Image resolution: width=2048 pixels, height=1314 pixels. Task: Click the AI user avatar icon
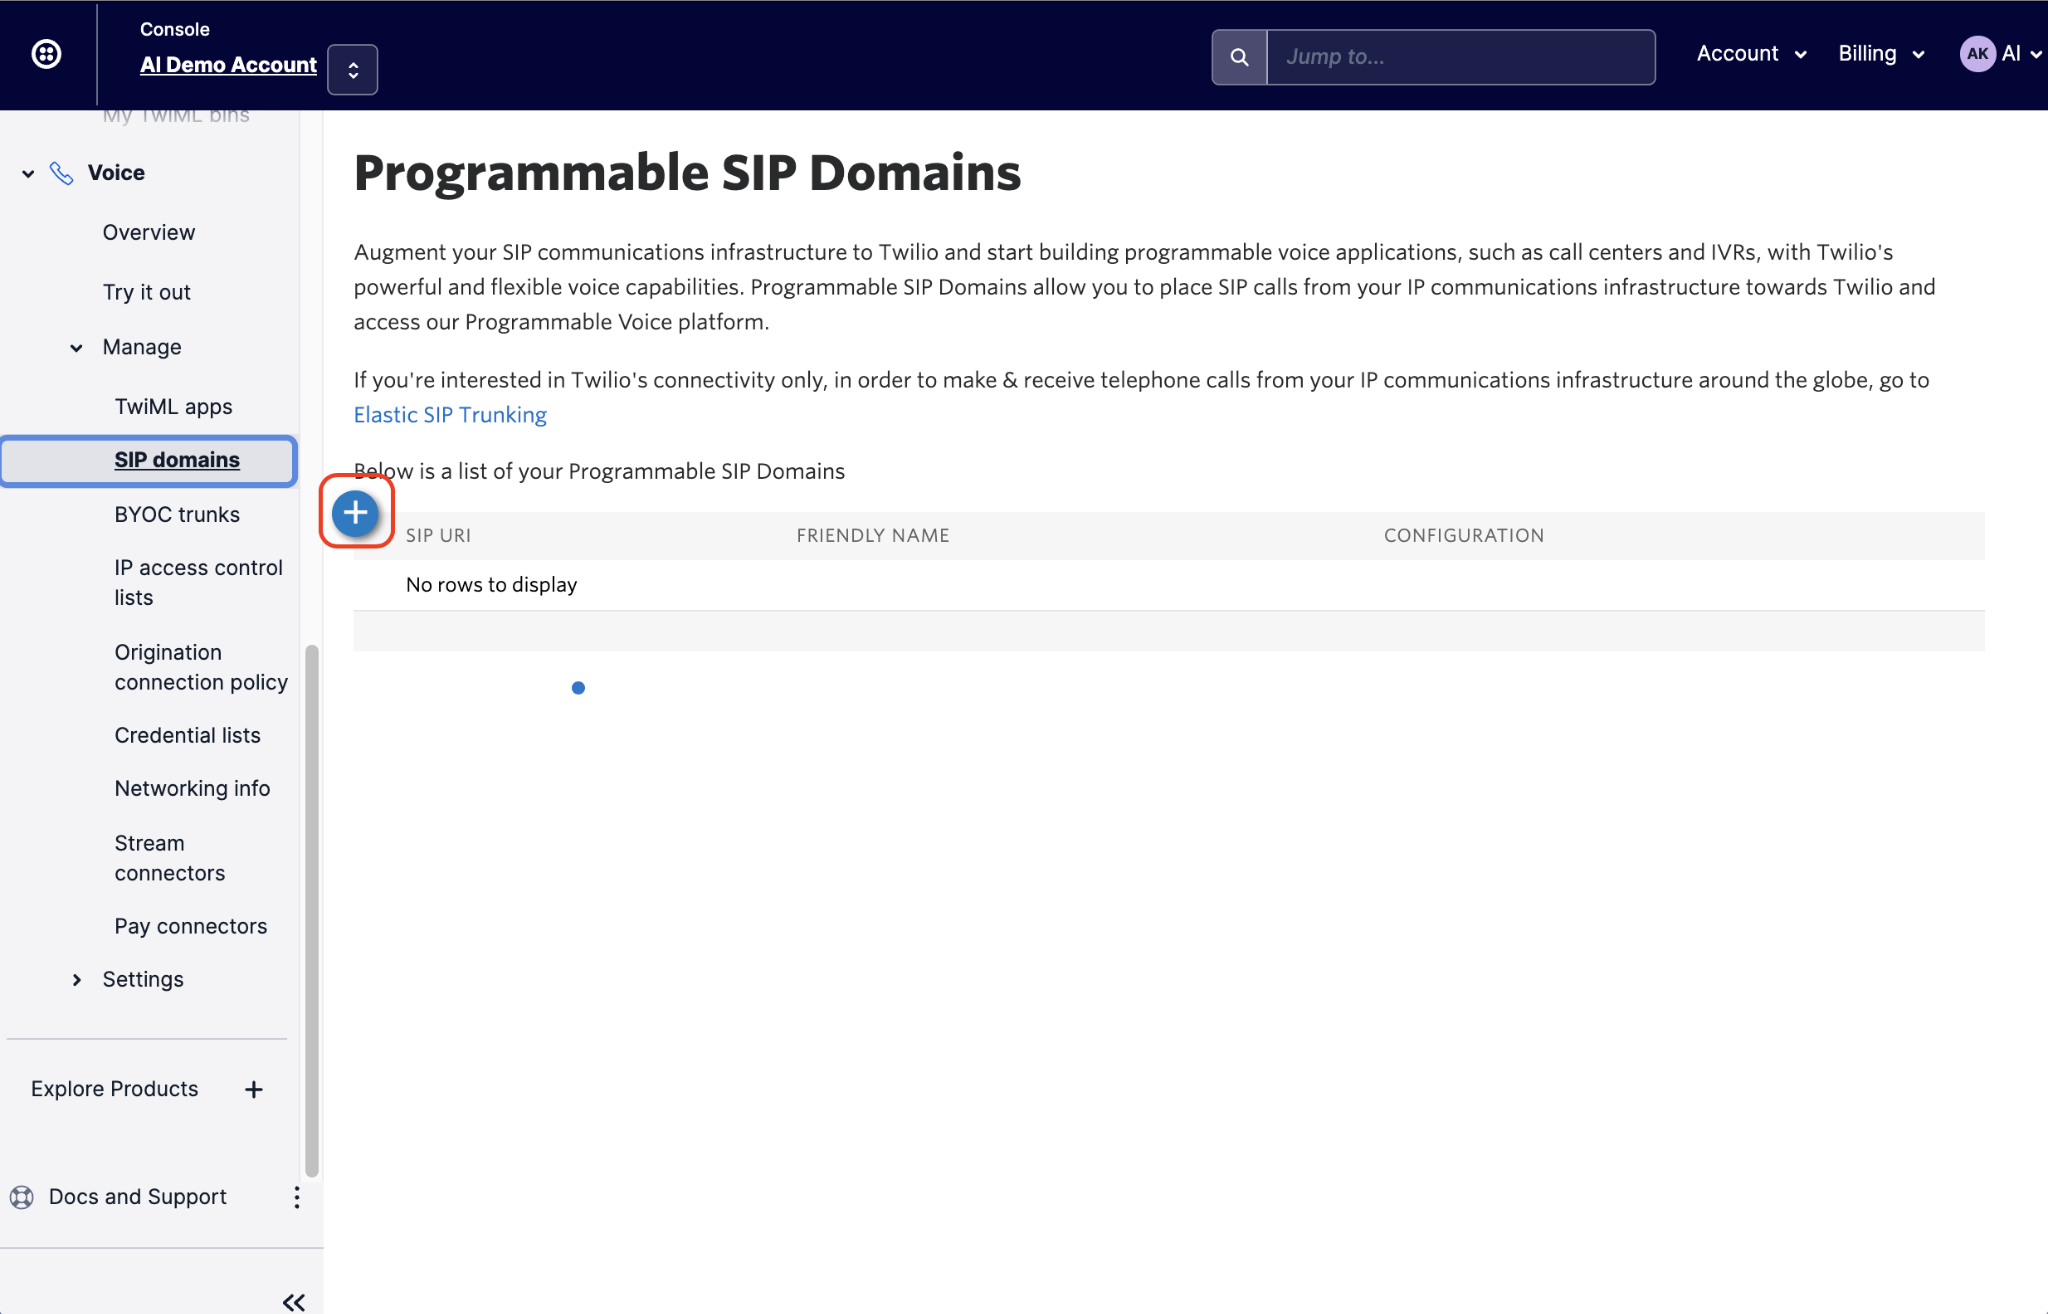[1975, 54]
